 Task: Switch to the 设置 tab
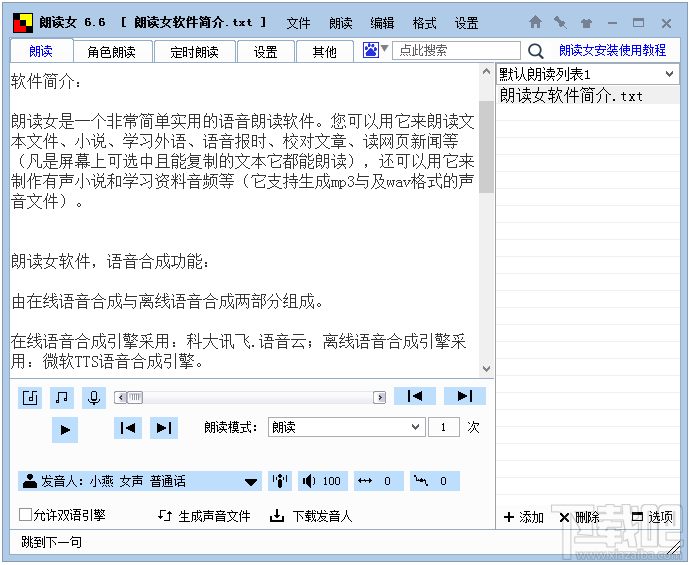[266, 52]
